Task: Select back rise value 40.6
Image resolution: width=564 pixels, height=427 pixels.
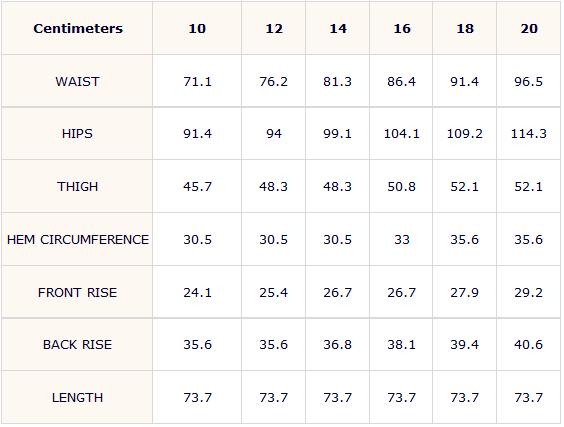Action: click(528, 345)
